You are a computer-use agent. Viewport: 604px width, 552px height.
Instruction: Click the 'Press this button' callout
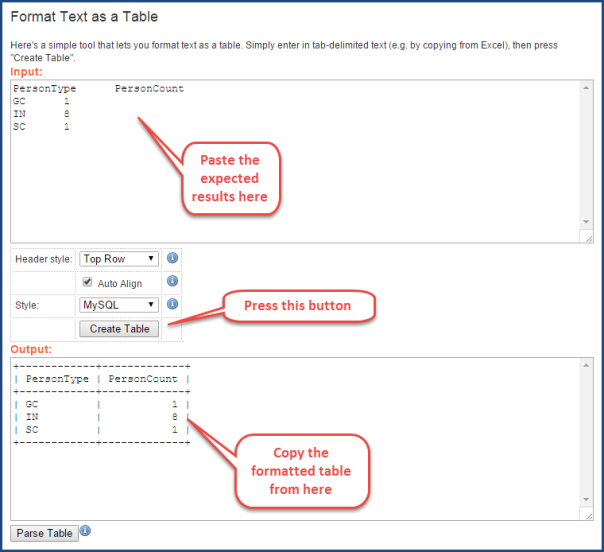[x=297, y=305]
